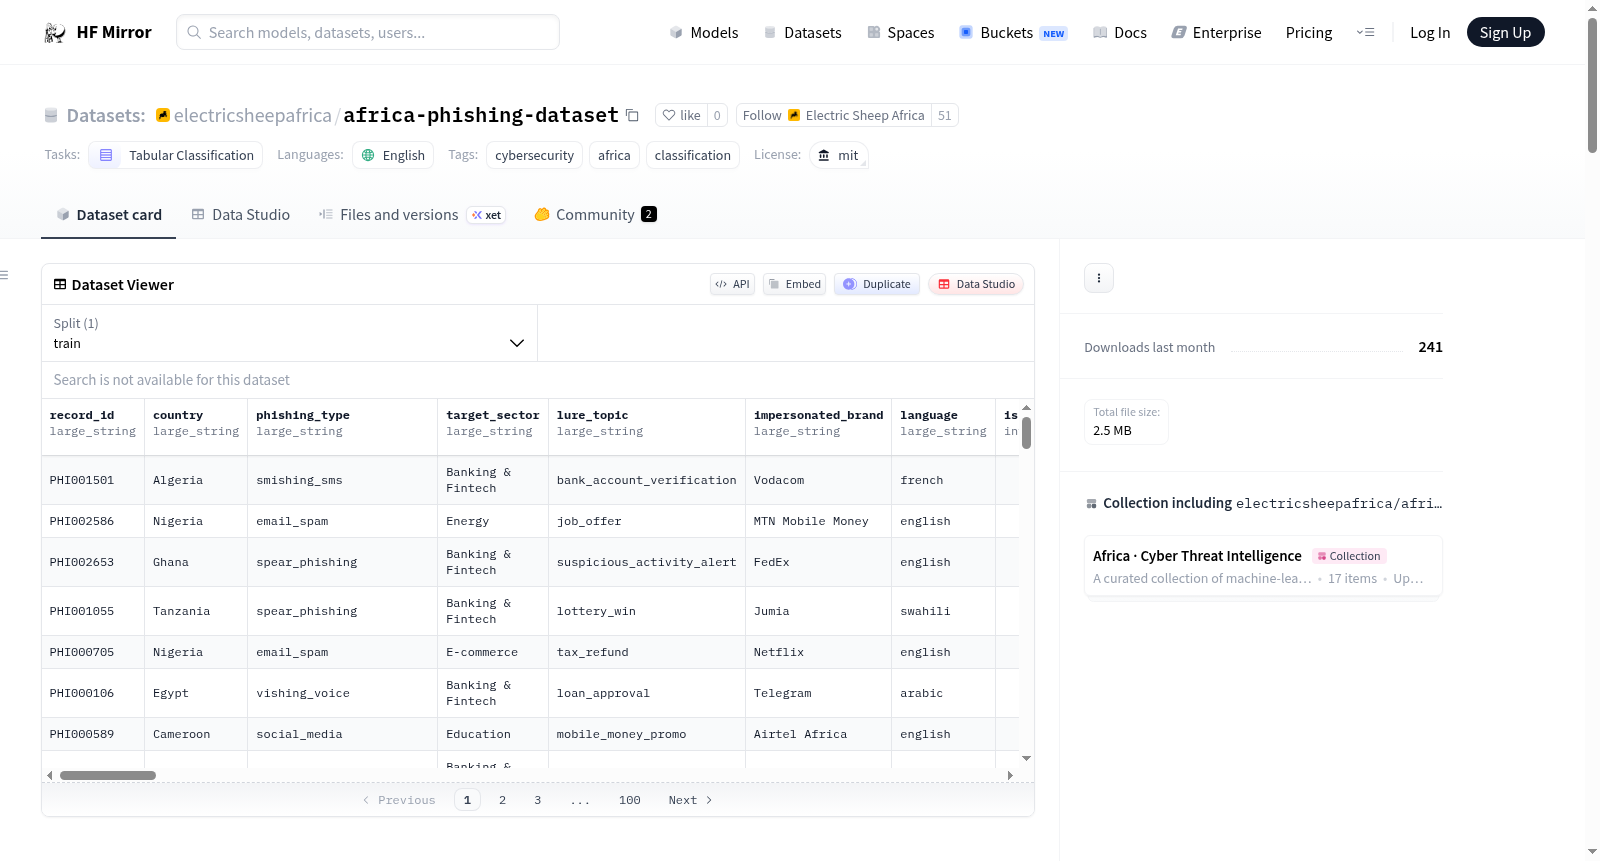Click Previous page in pagination

(399, 800)
